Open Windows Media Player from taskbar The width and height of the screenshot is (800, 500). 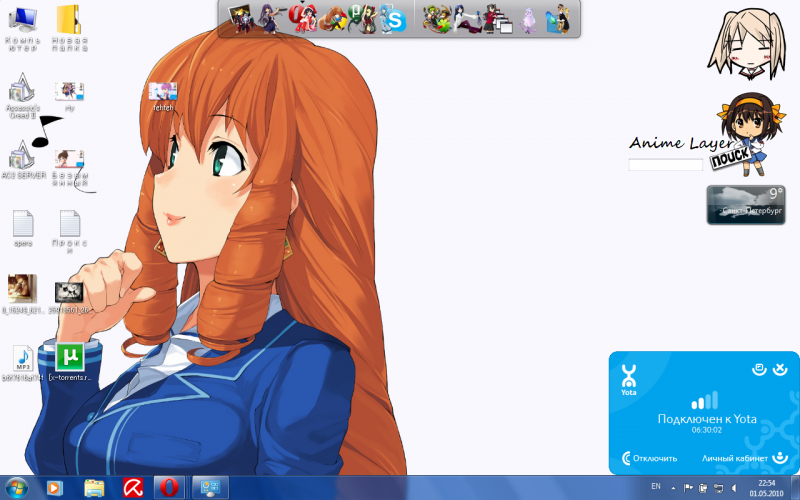click(54, 488)
